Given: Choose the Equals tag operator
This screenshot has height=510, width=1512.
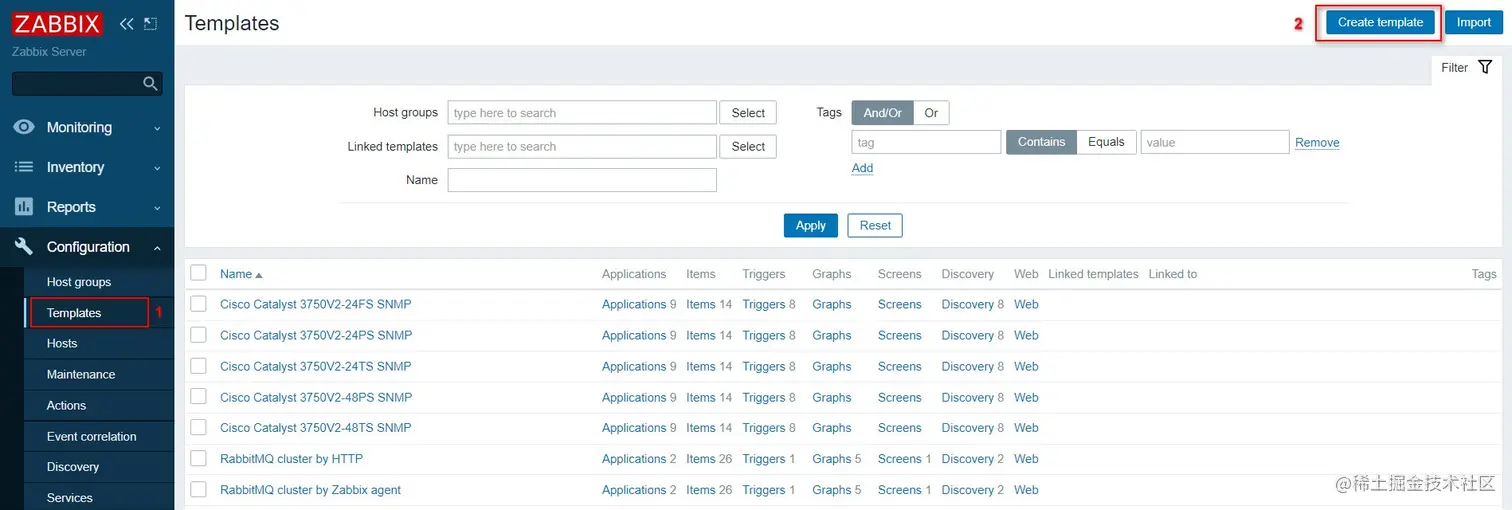Looking at the screenshot, I should click(x=1106, y=142).
